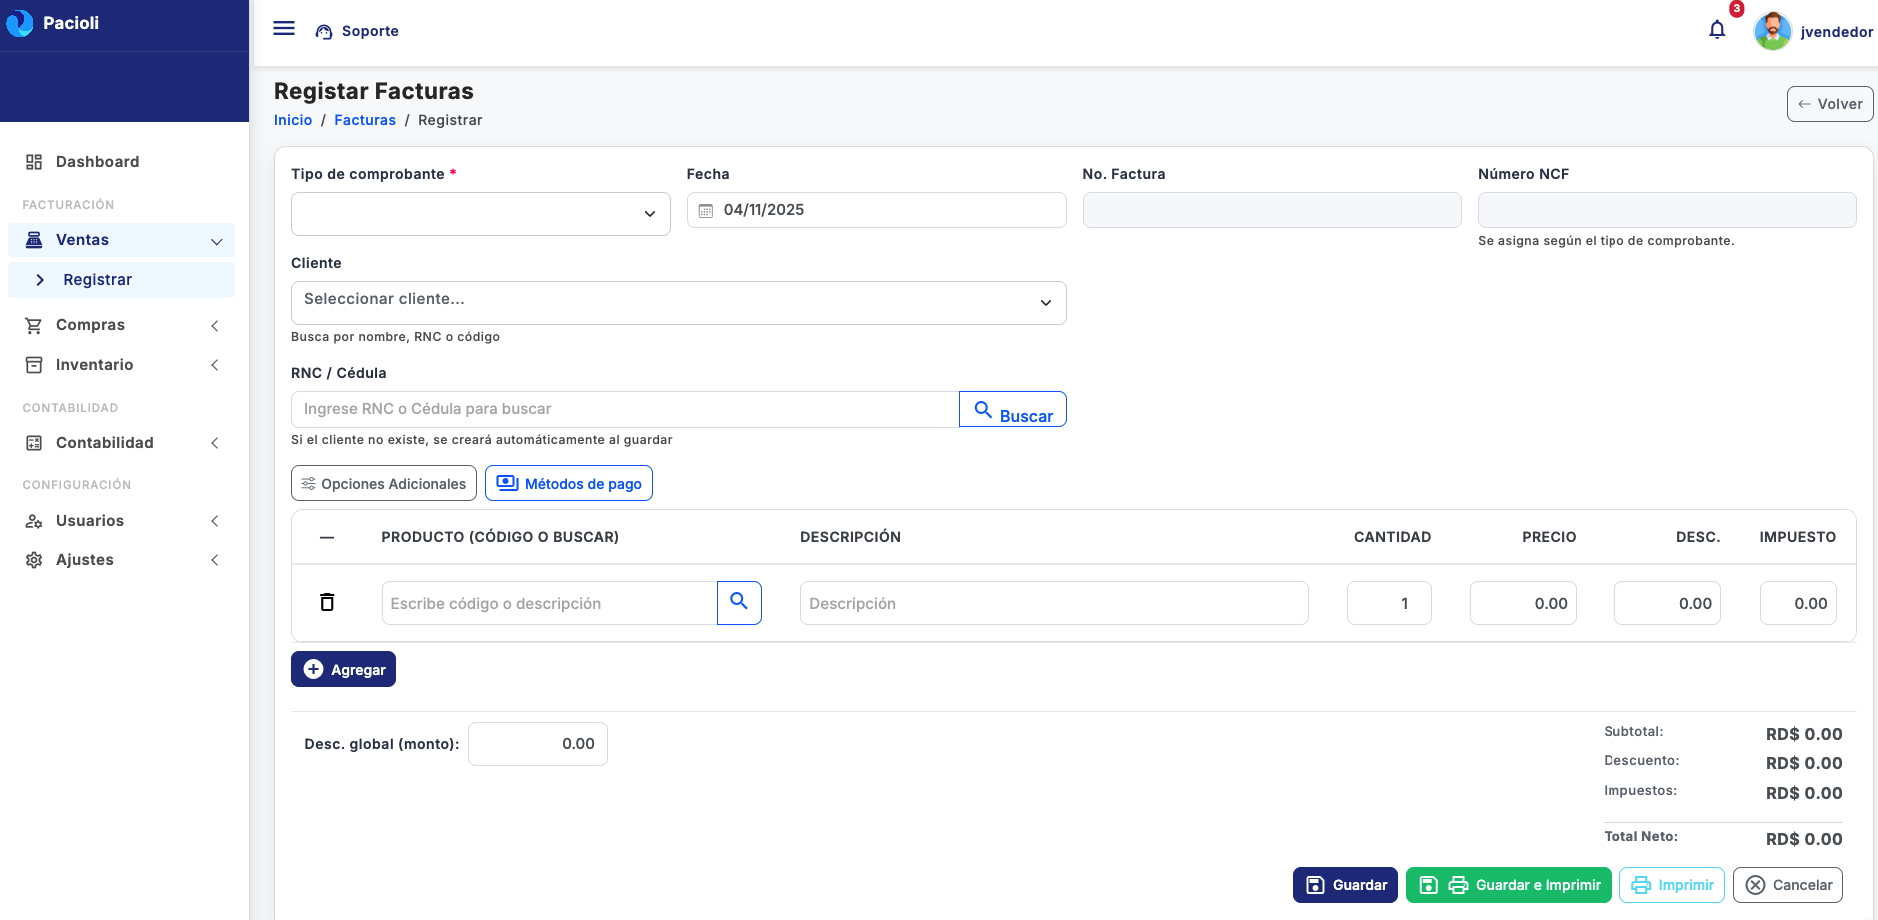Screen dimensions: 1878x920
Task: Add a new line with Agregar
Action: 343,669
